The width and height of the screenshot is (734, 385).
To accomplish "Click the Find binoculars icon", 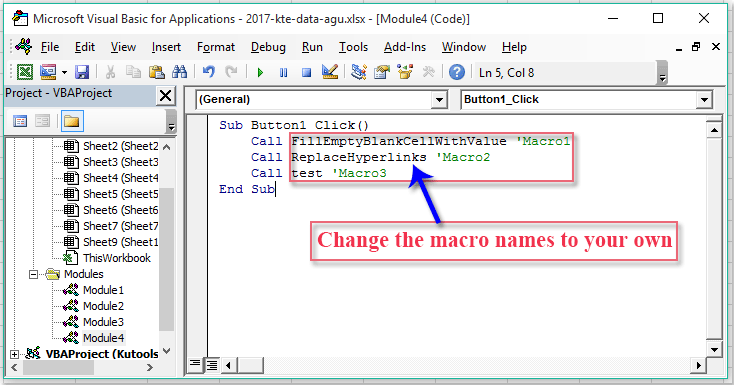I will (x=179, y=72).
